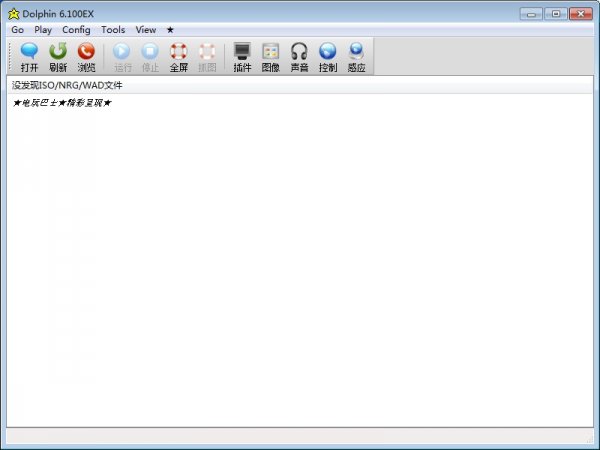Click the 浏览 (Browse) red phone icon

(x=86, y=51)
